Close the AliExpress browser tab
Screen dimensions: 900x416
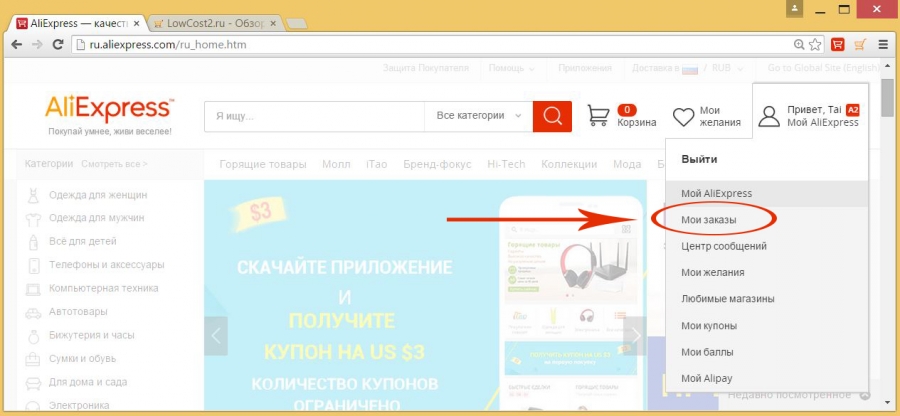tap(138, 24)
